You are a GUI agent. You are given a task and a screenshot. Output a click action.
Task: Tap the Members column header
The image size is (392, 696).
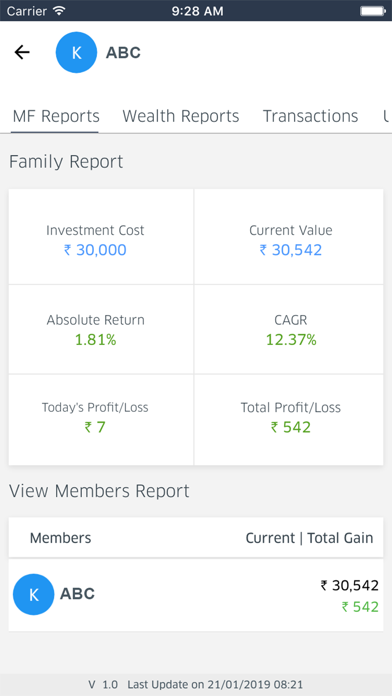[x=60, y=538]
